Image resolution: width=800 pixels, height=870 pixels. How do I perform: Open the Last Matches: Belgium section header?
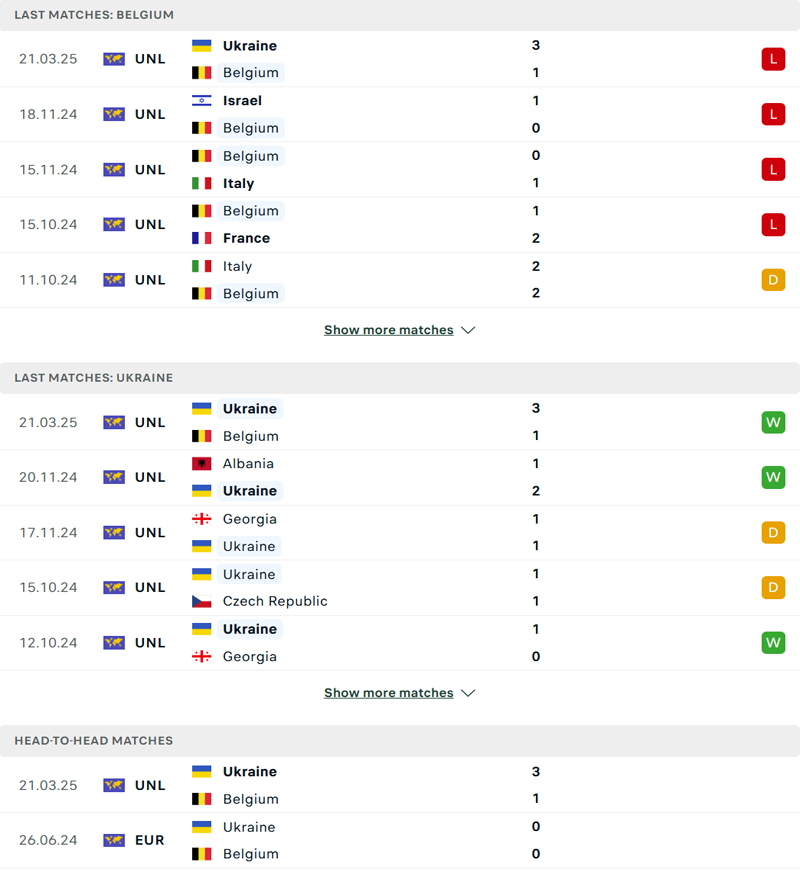[x=94, y=15]
